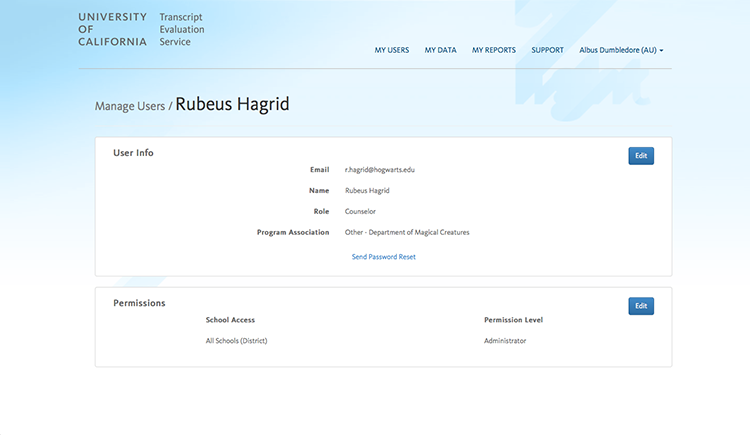750x435 pixels.
Task: Edit the Permissions section
Action: 640,306
